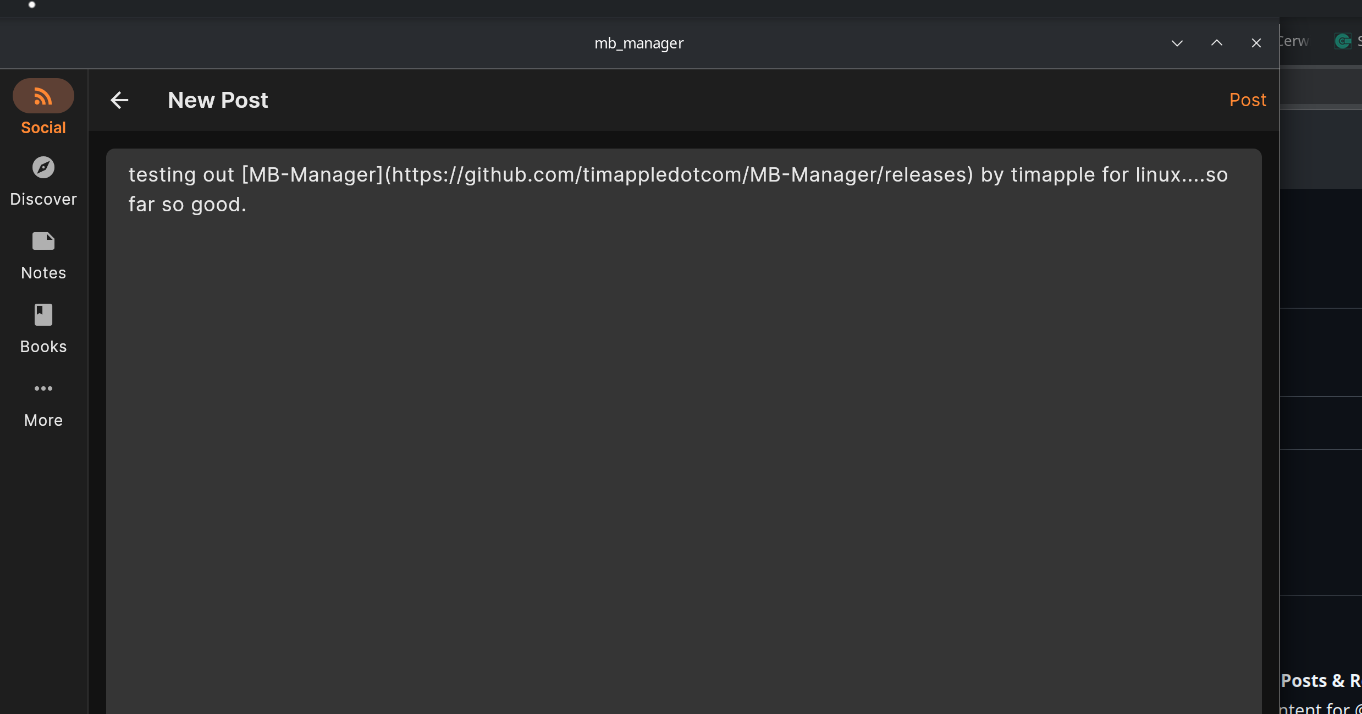Minimize window with the down chevron

1177,43
